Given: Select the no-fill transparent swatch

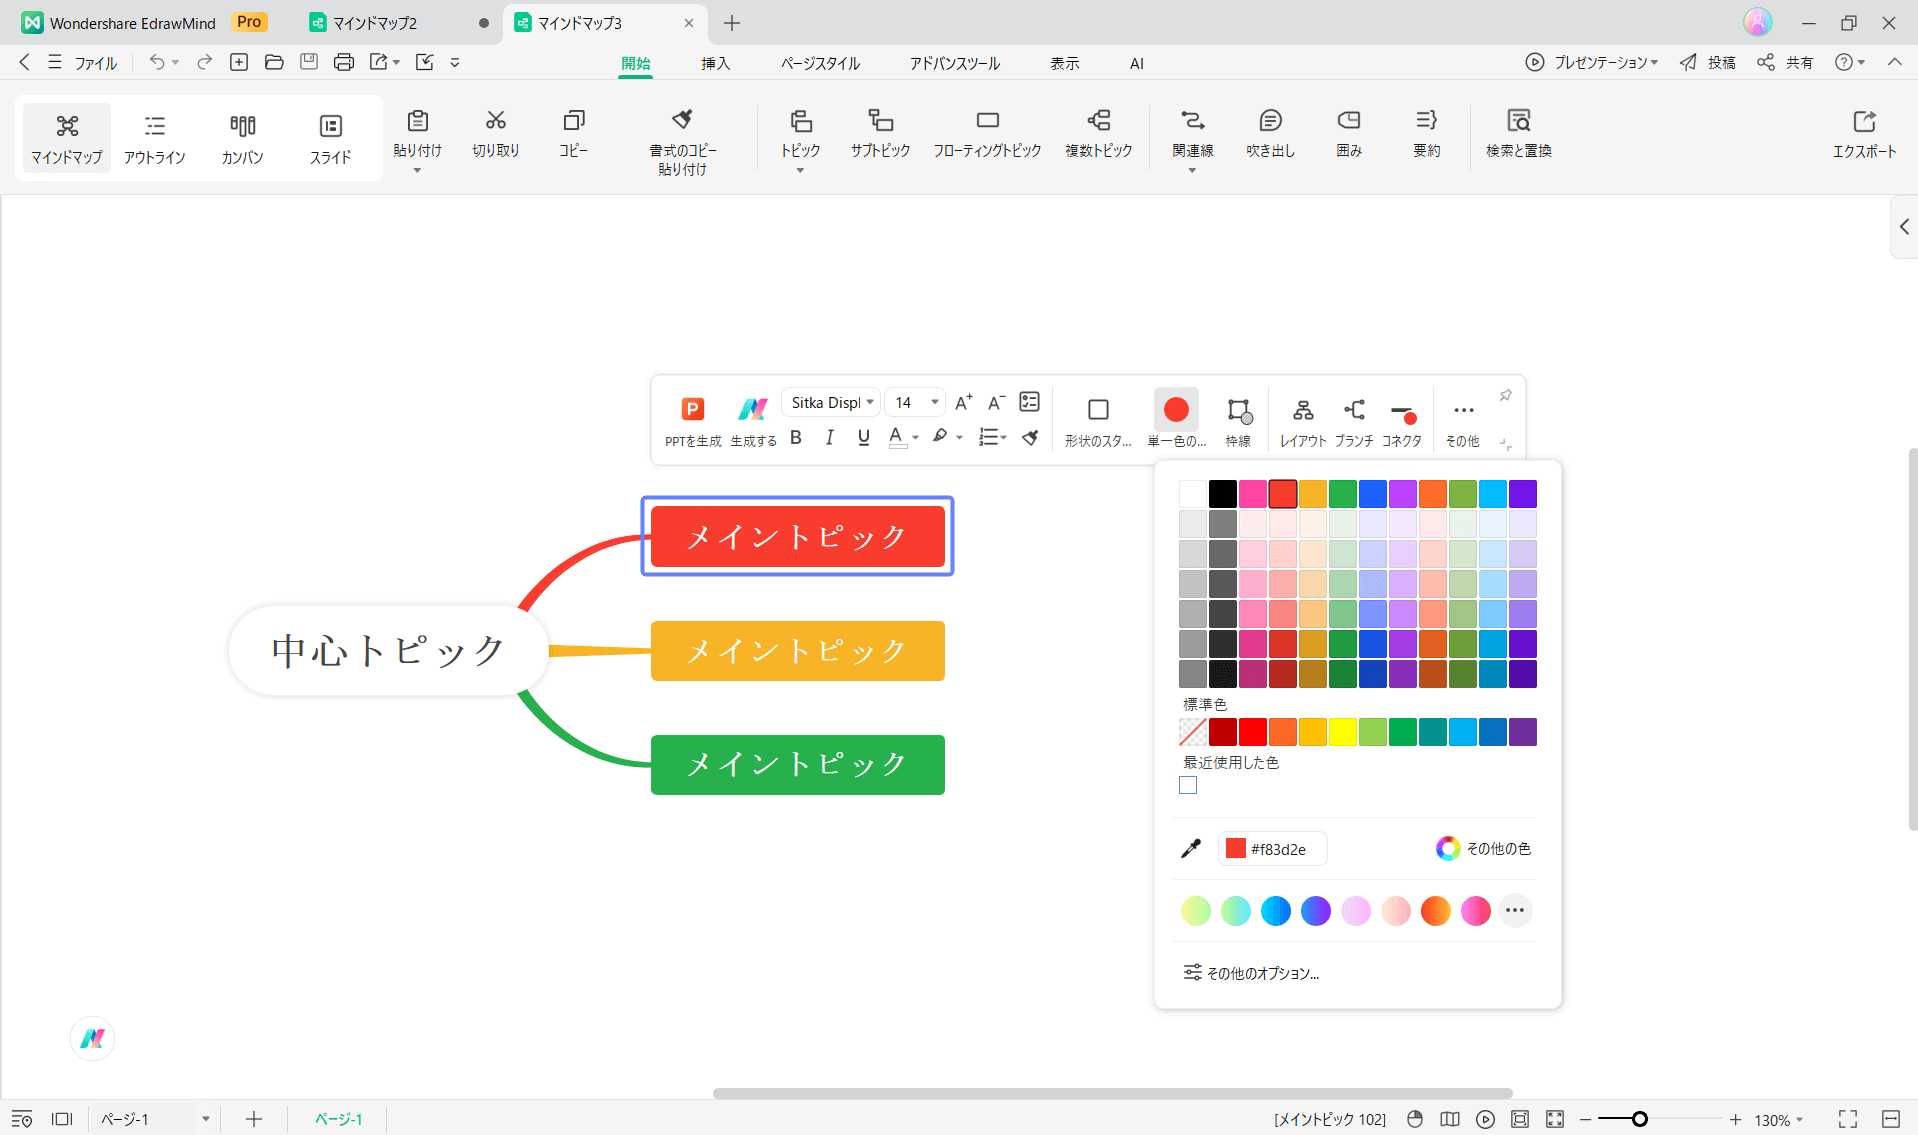Looking at the screenshot, I should point(1192,732).
